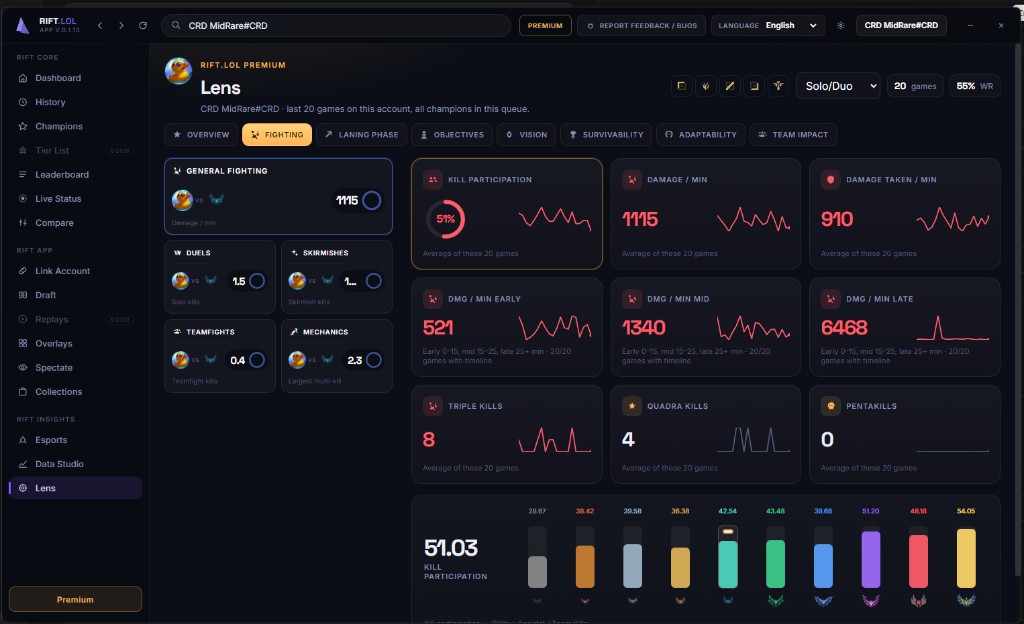Image resolution: width=1024 pixels, height=624 pixels.
Task: Click the Triple Kills card icon
Action: click(x=432, y=406)
